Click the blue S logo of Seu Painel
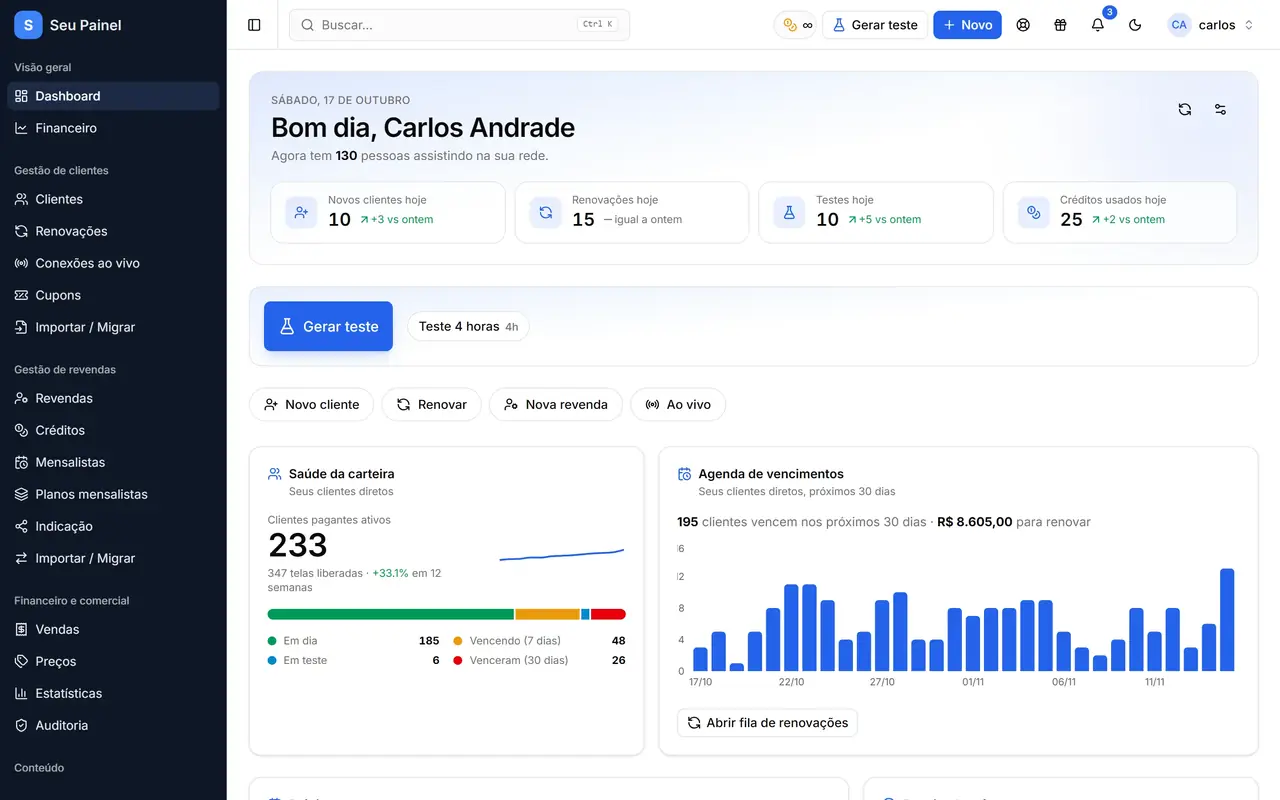 click(x=28, y=25)
